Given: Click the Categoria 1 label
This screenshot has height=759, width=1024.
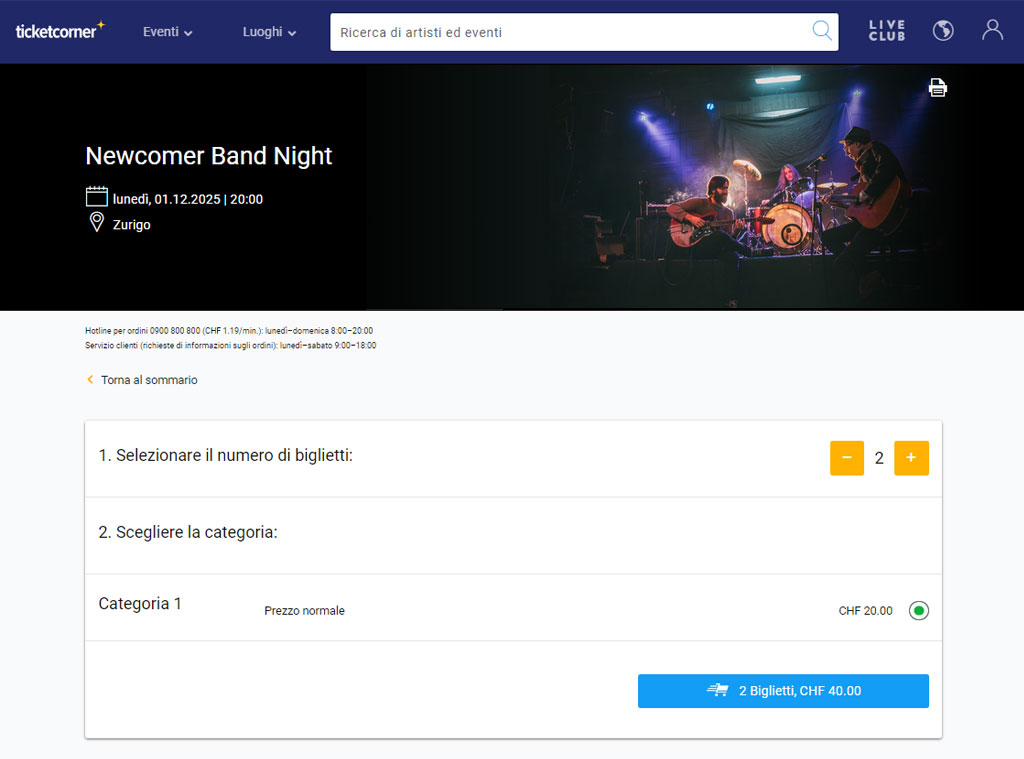Looking at the screenshot, I should 140,604.
